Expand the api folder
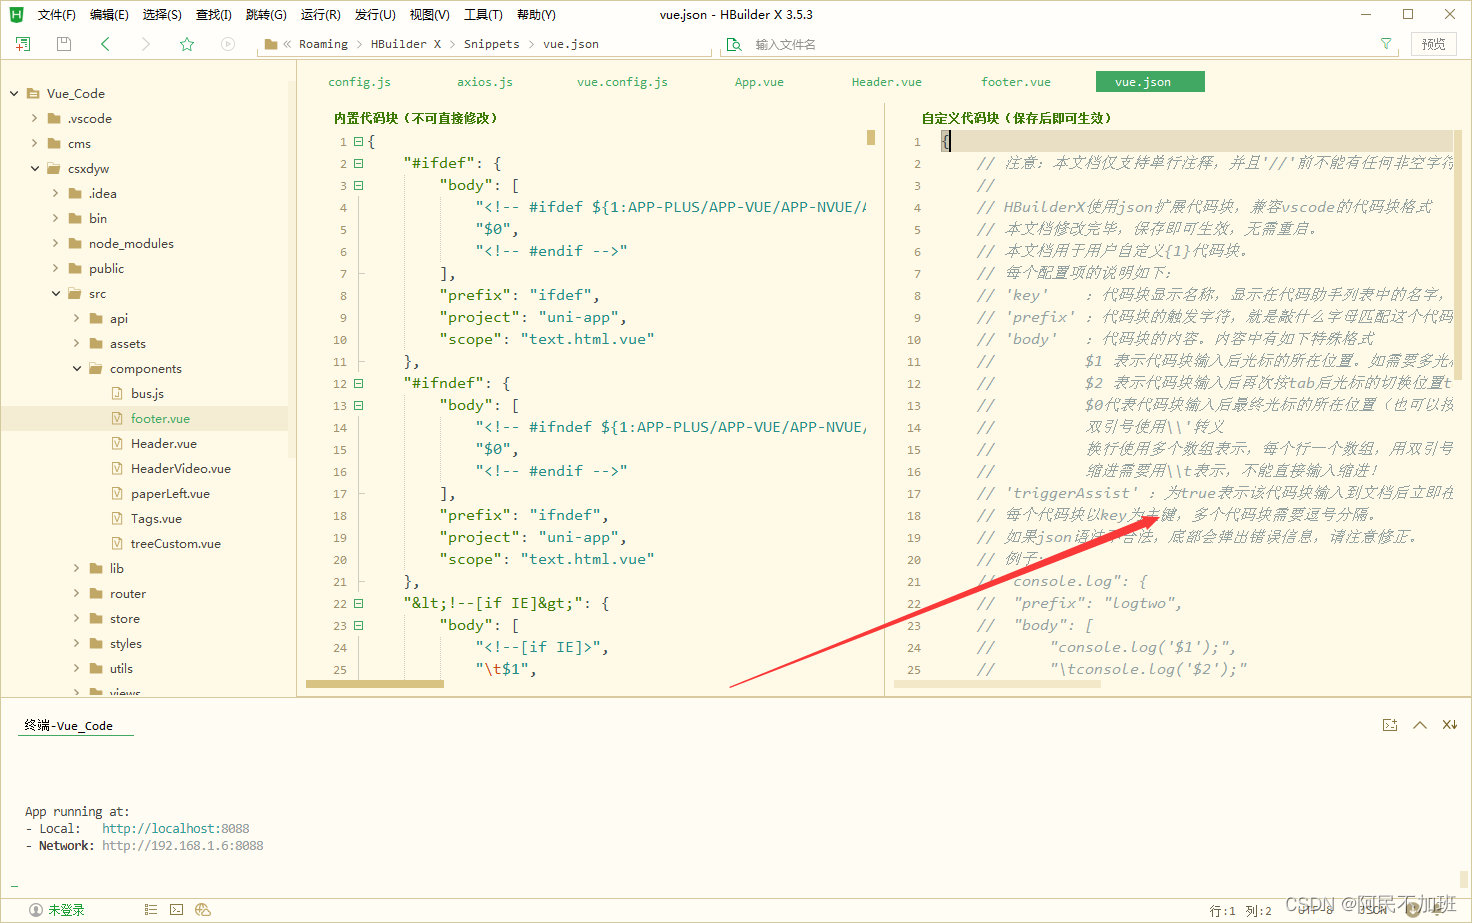This screenshot has width=1472, height=923. (77, 318)
